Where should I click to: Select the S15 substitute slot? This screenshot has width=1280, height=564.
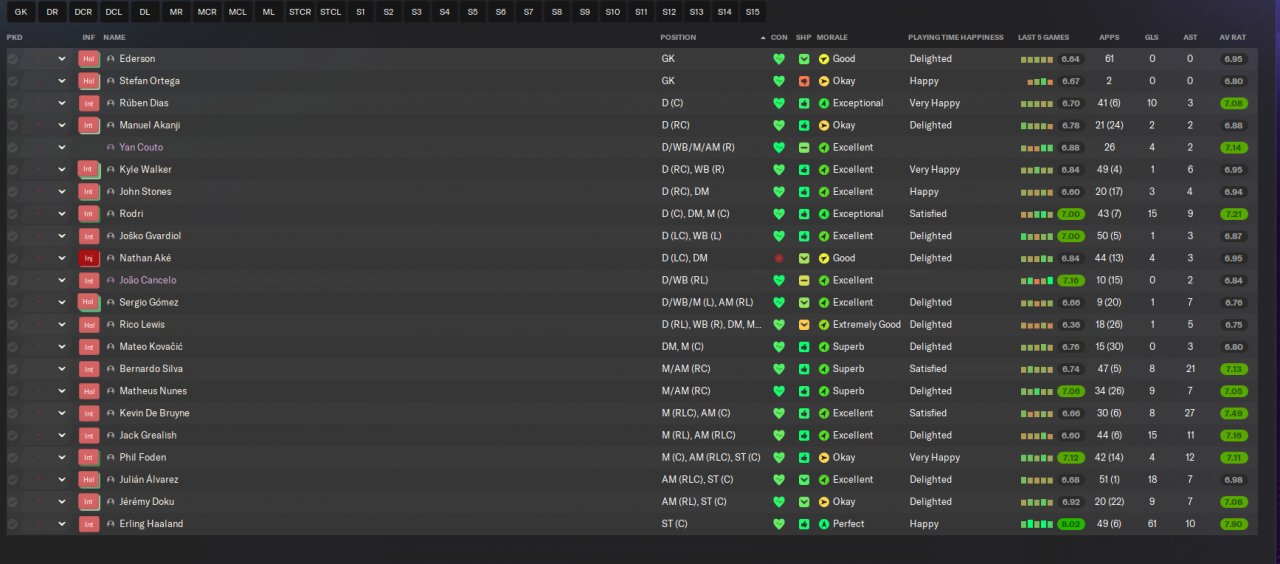(x=752, y=12)
